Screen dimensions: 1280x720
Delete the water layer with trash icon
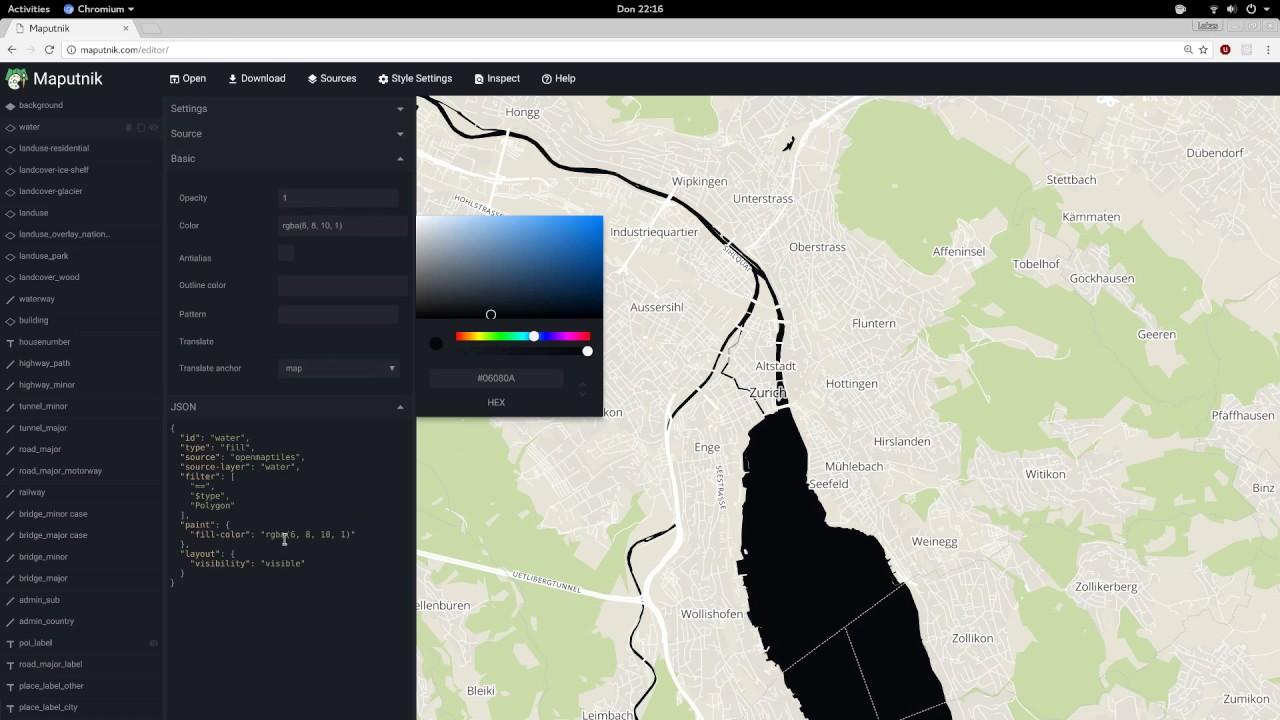128,128
